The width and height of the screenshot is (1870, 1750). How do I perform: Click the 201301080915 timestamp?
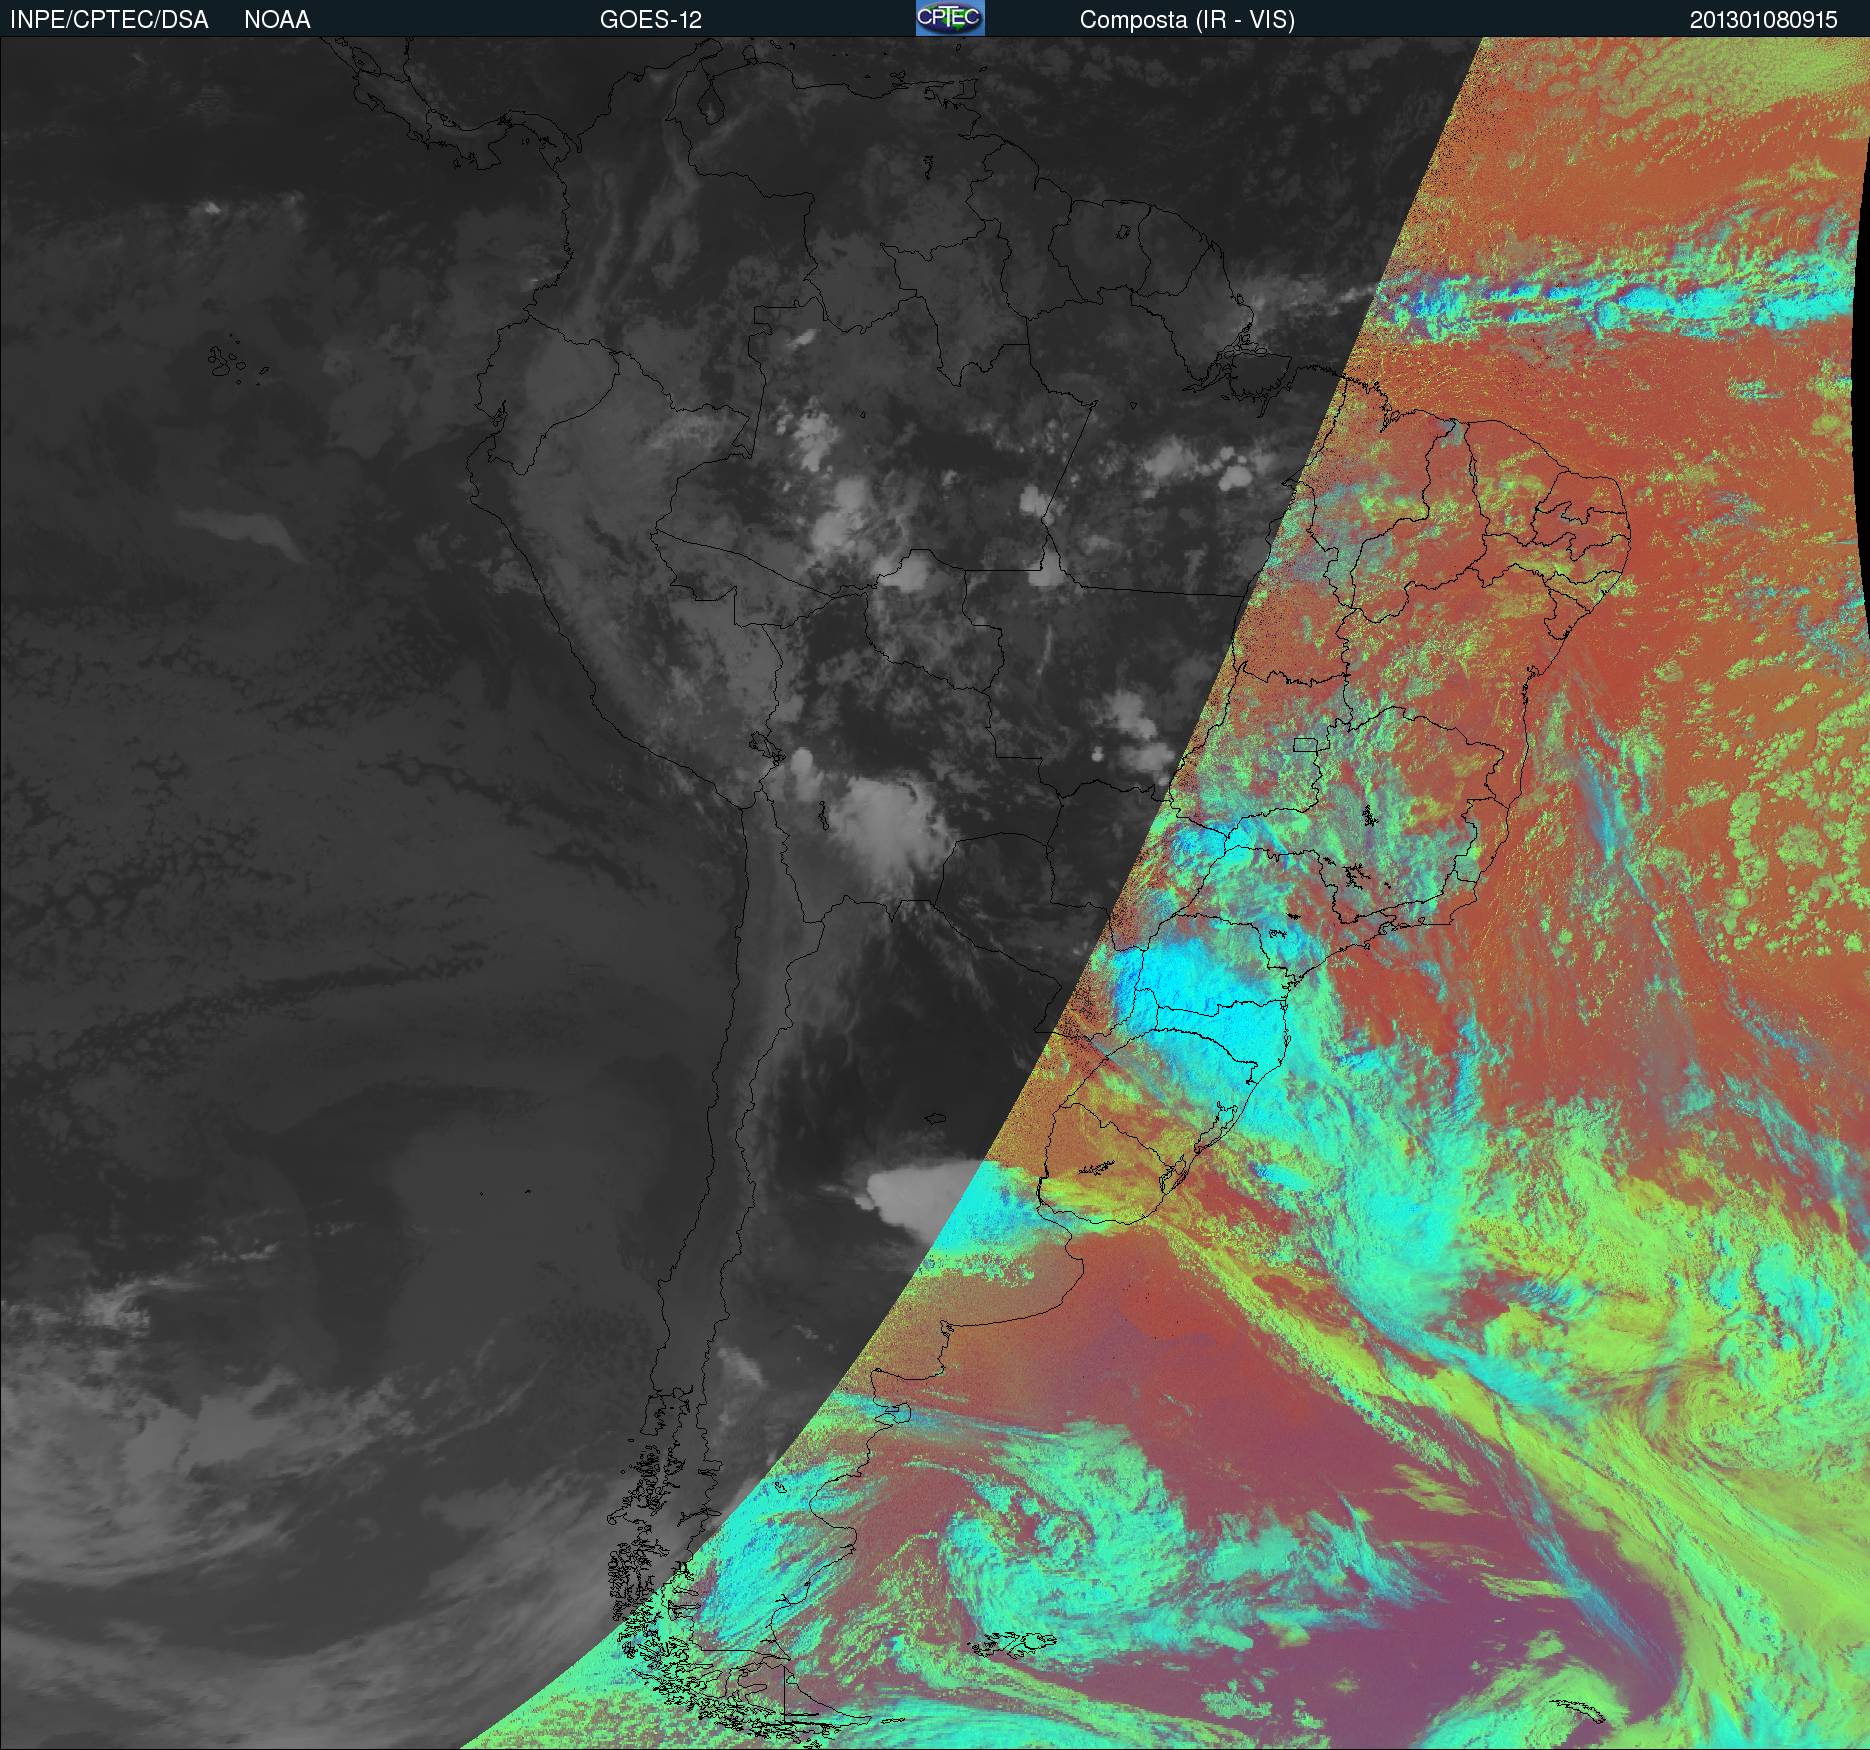tap(1764, 20)
